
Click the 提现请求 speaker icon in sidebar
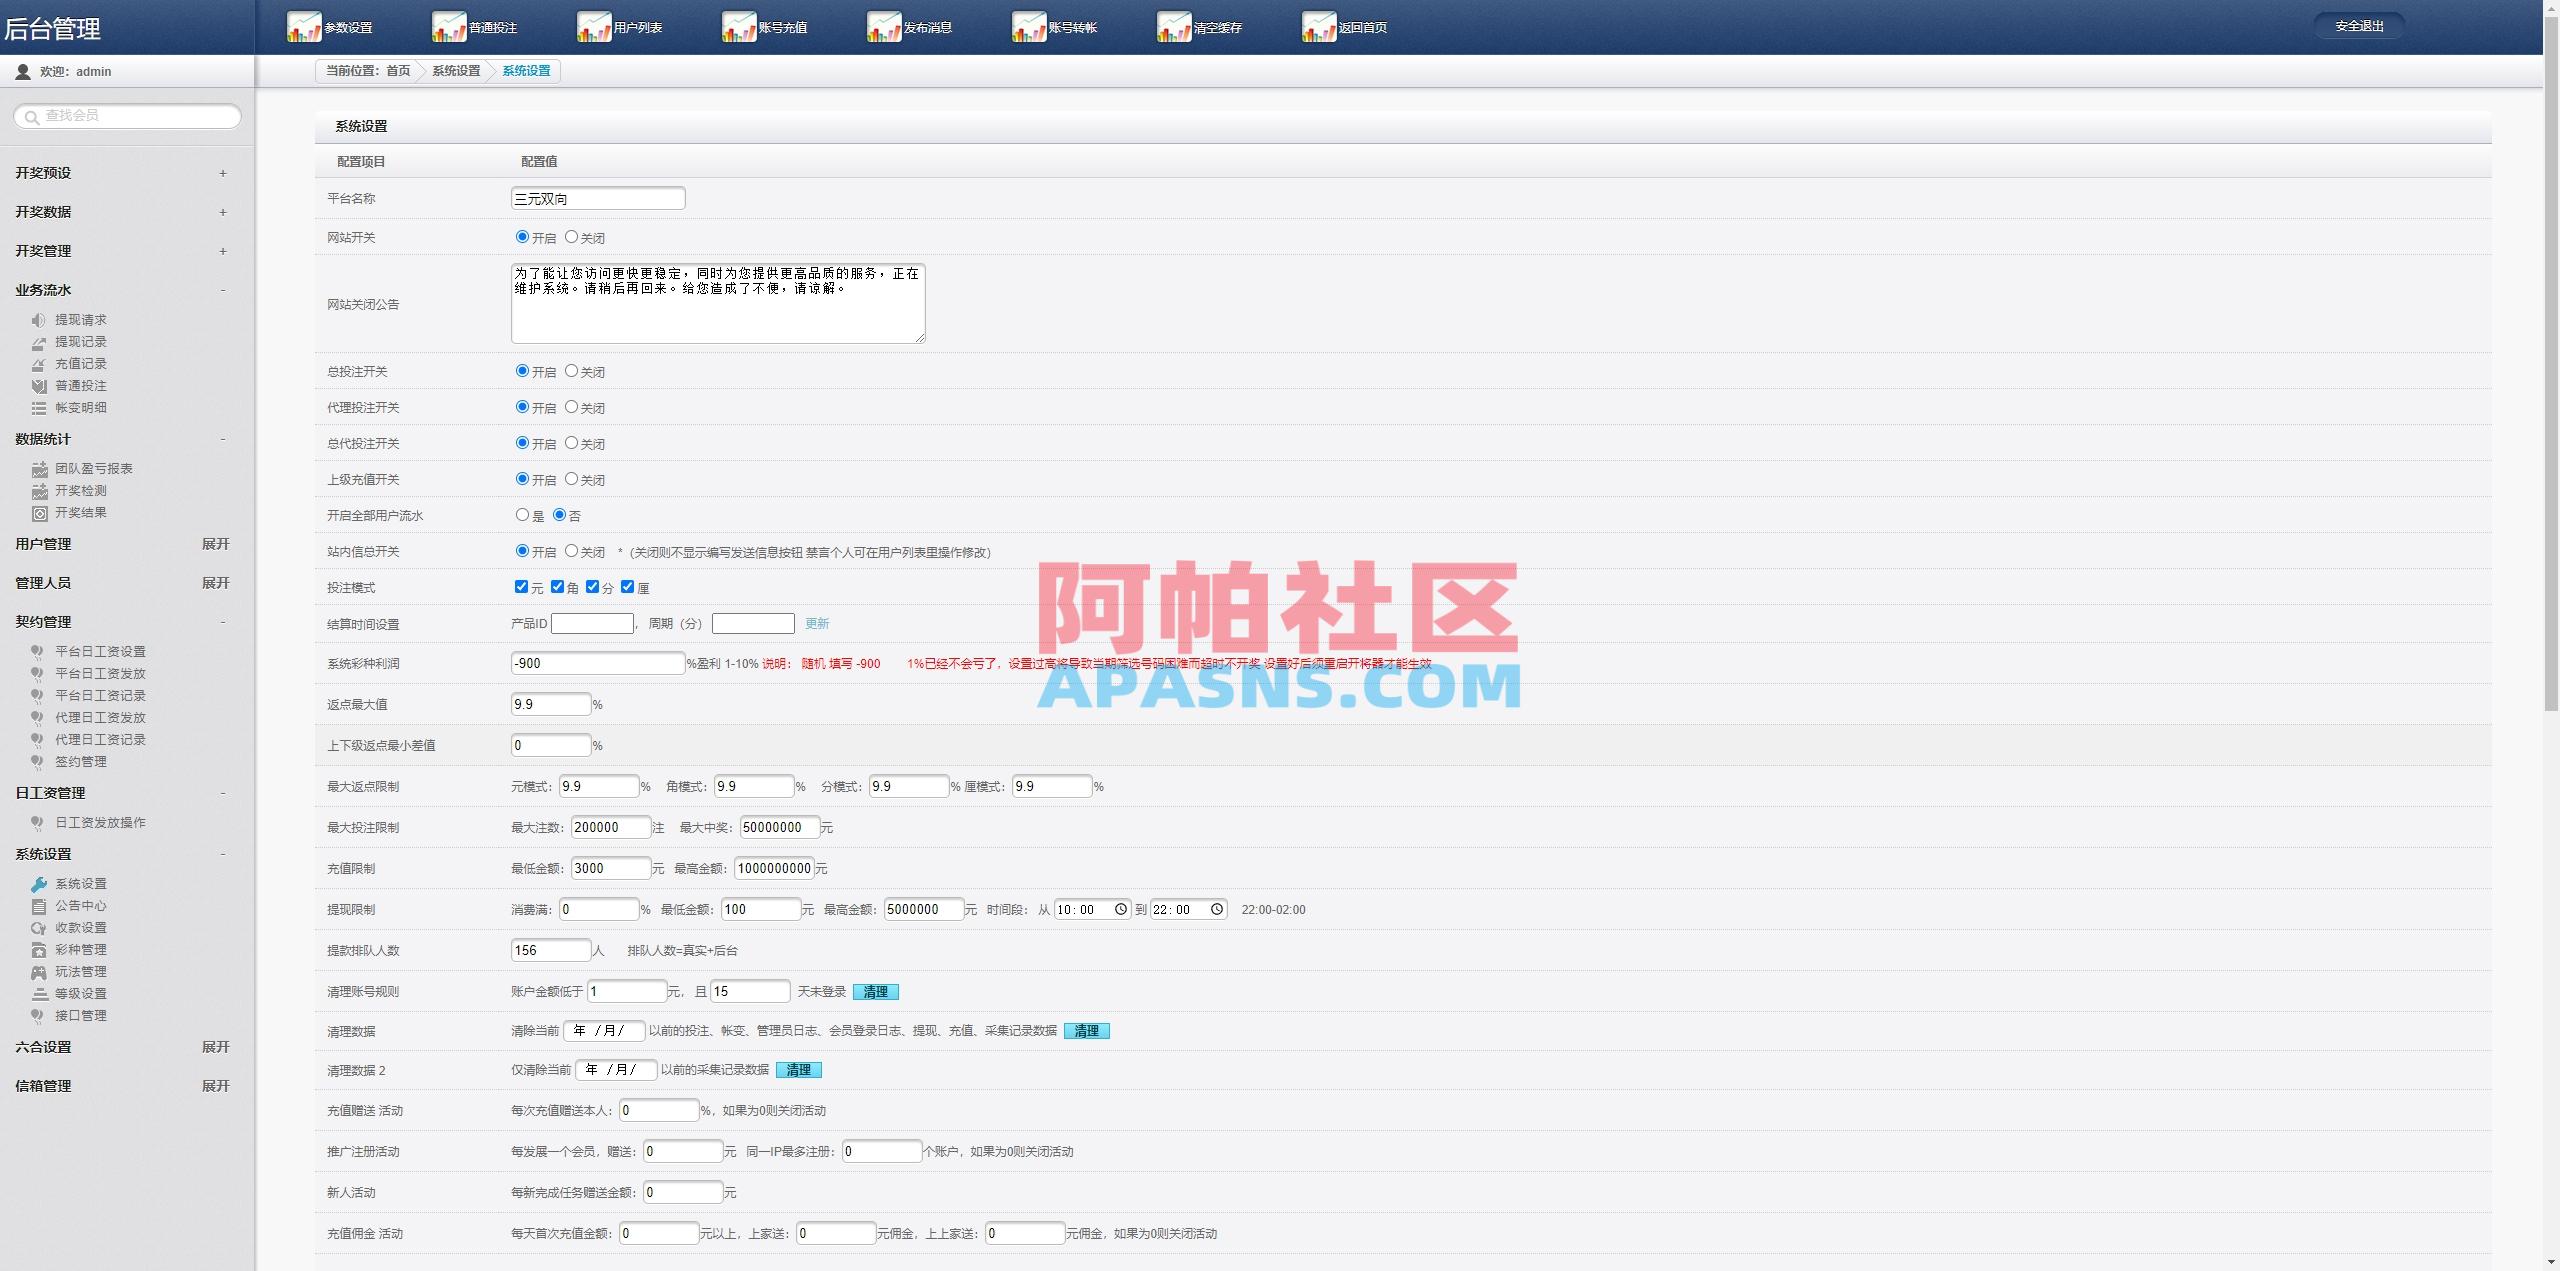point(39,320)
